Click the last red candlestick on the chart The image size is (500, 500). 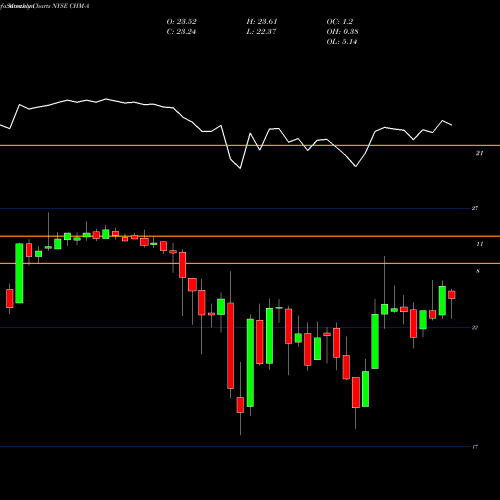[452, 295]
